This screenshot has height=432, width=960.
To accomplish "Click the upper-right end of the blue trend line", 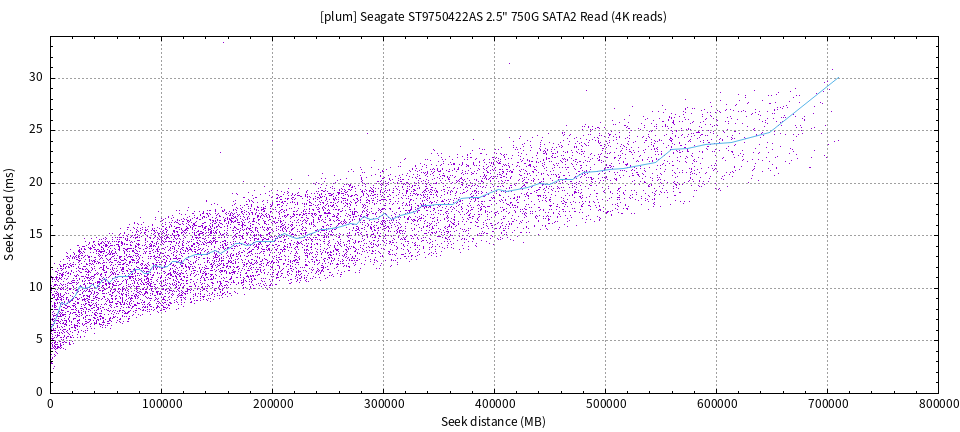I will coord(837,78).
